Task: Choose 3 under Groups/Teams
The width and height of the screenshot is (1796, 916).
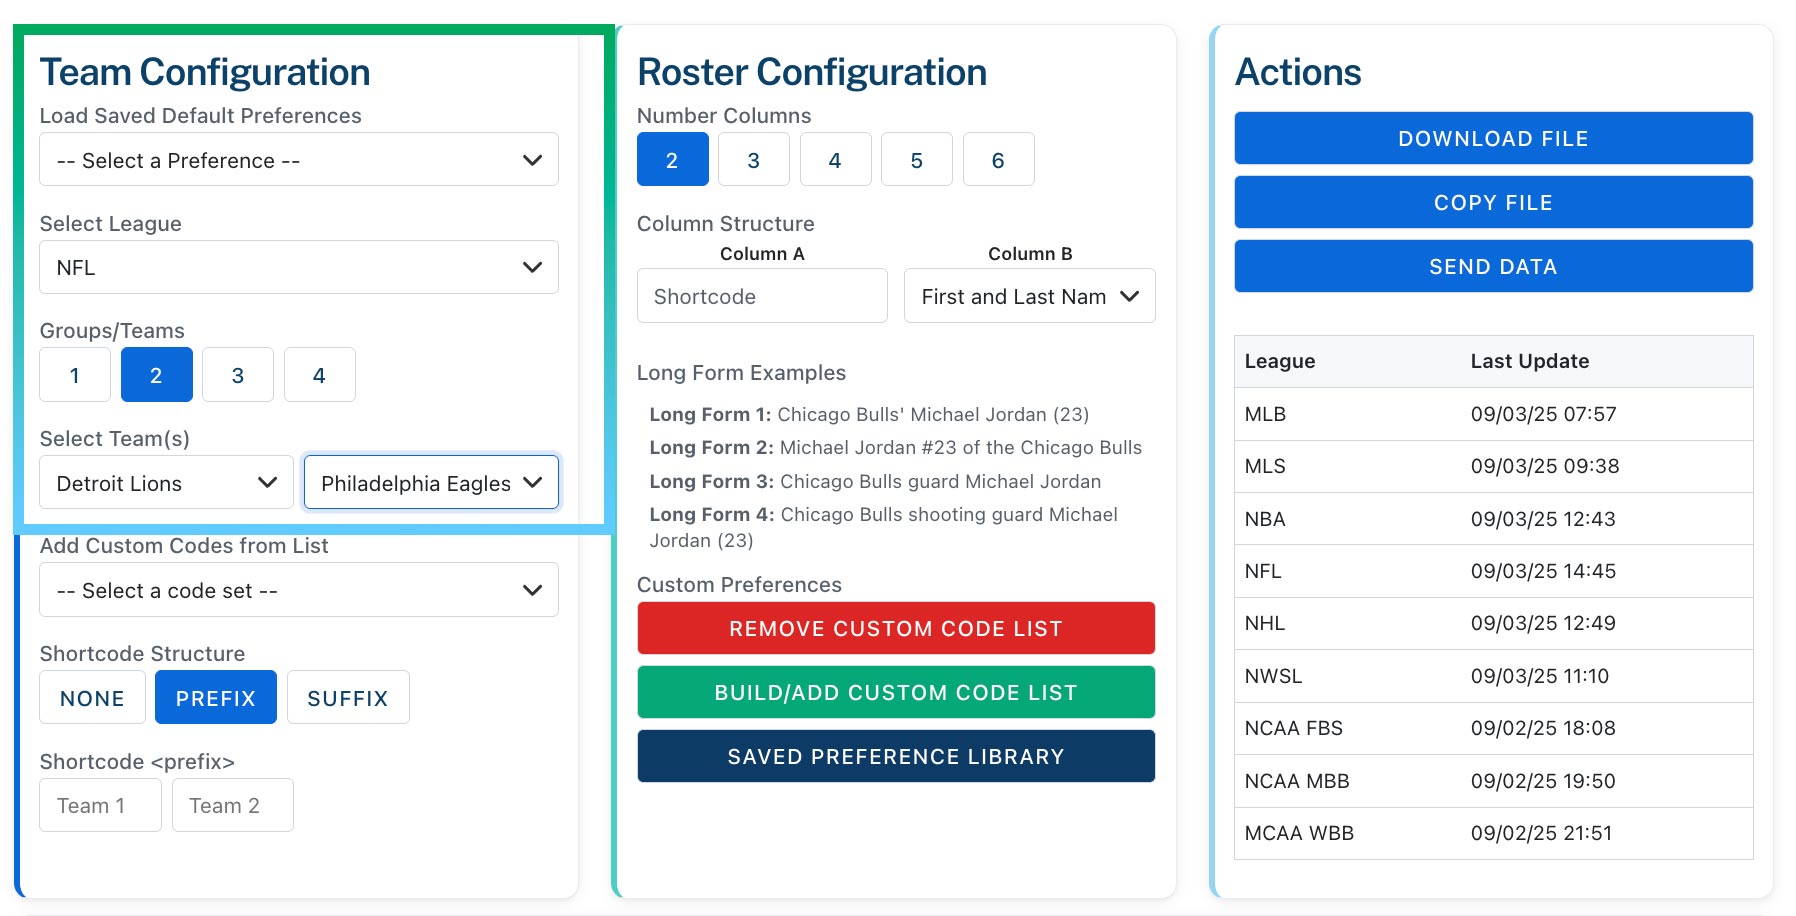Action: 238,375
